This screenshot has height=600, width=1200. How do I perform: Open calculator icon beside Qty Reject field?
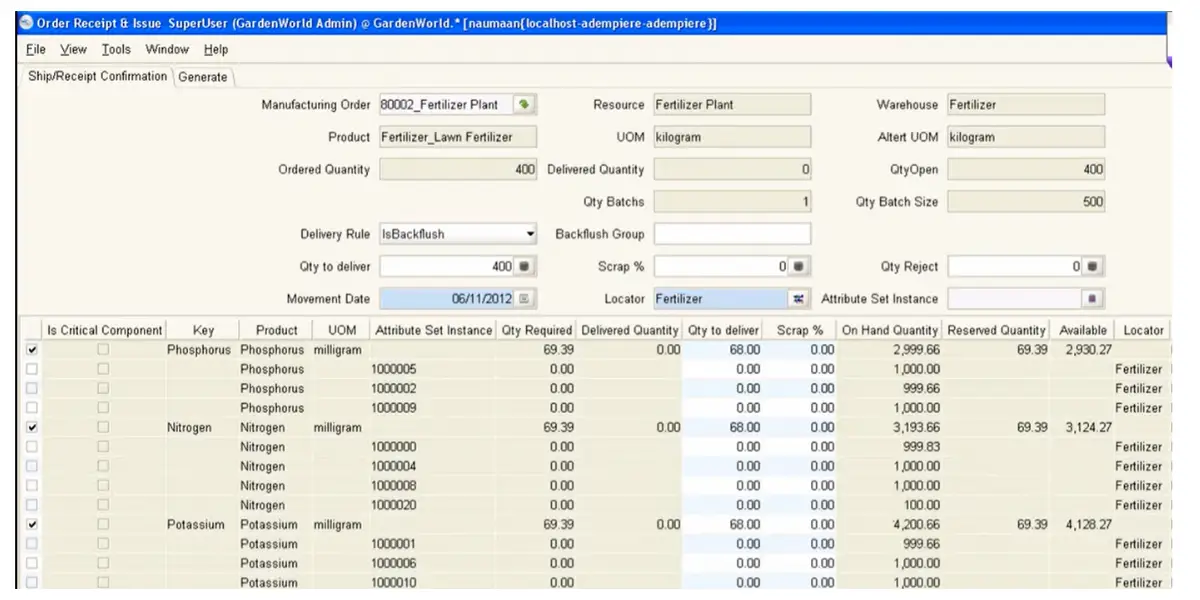(x=1092, y=267)
